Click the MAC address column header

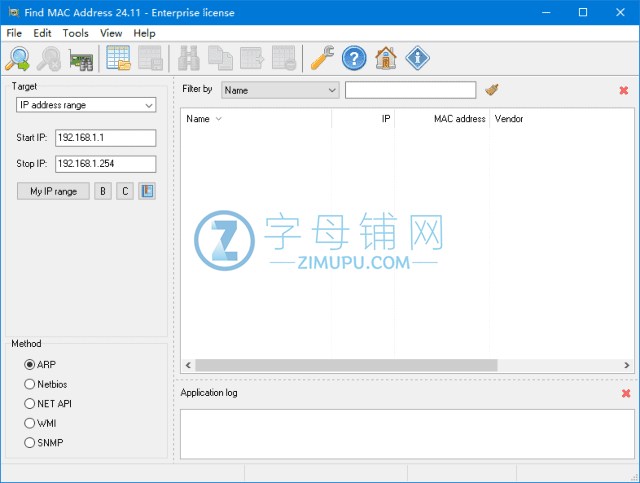click(x=442, y=119)
